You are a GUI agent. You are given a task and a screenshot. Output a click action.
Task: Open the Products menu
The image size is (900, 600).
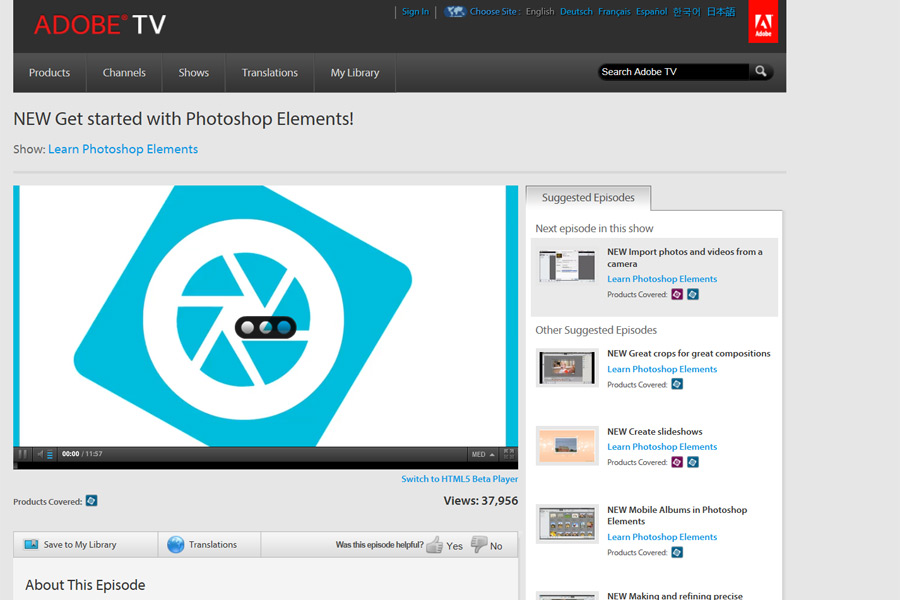(49, 73)
